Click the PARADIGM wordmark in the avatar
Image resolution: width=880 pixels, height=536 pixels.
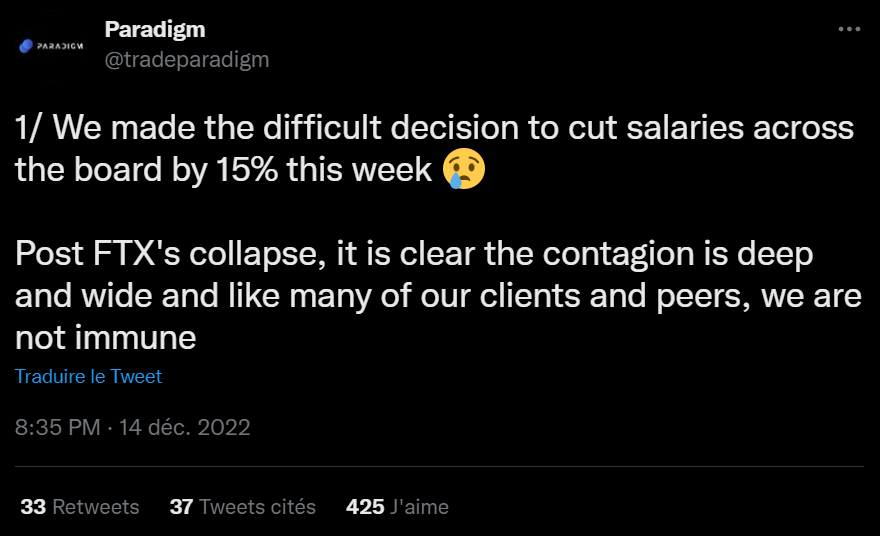click(58, 46)
